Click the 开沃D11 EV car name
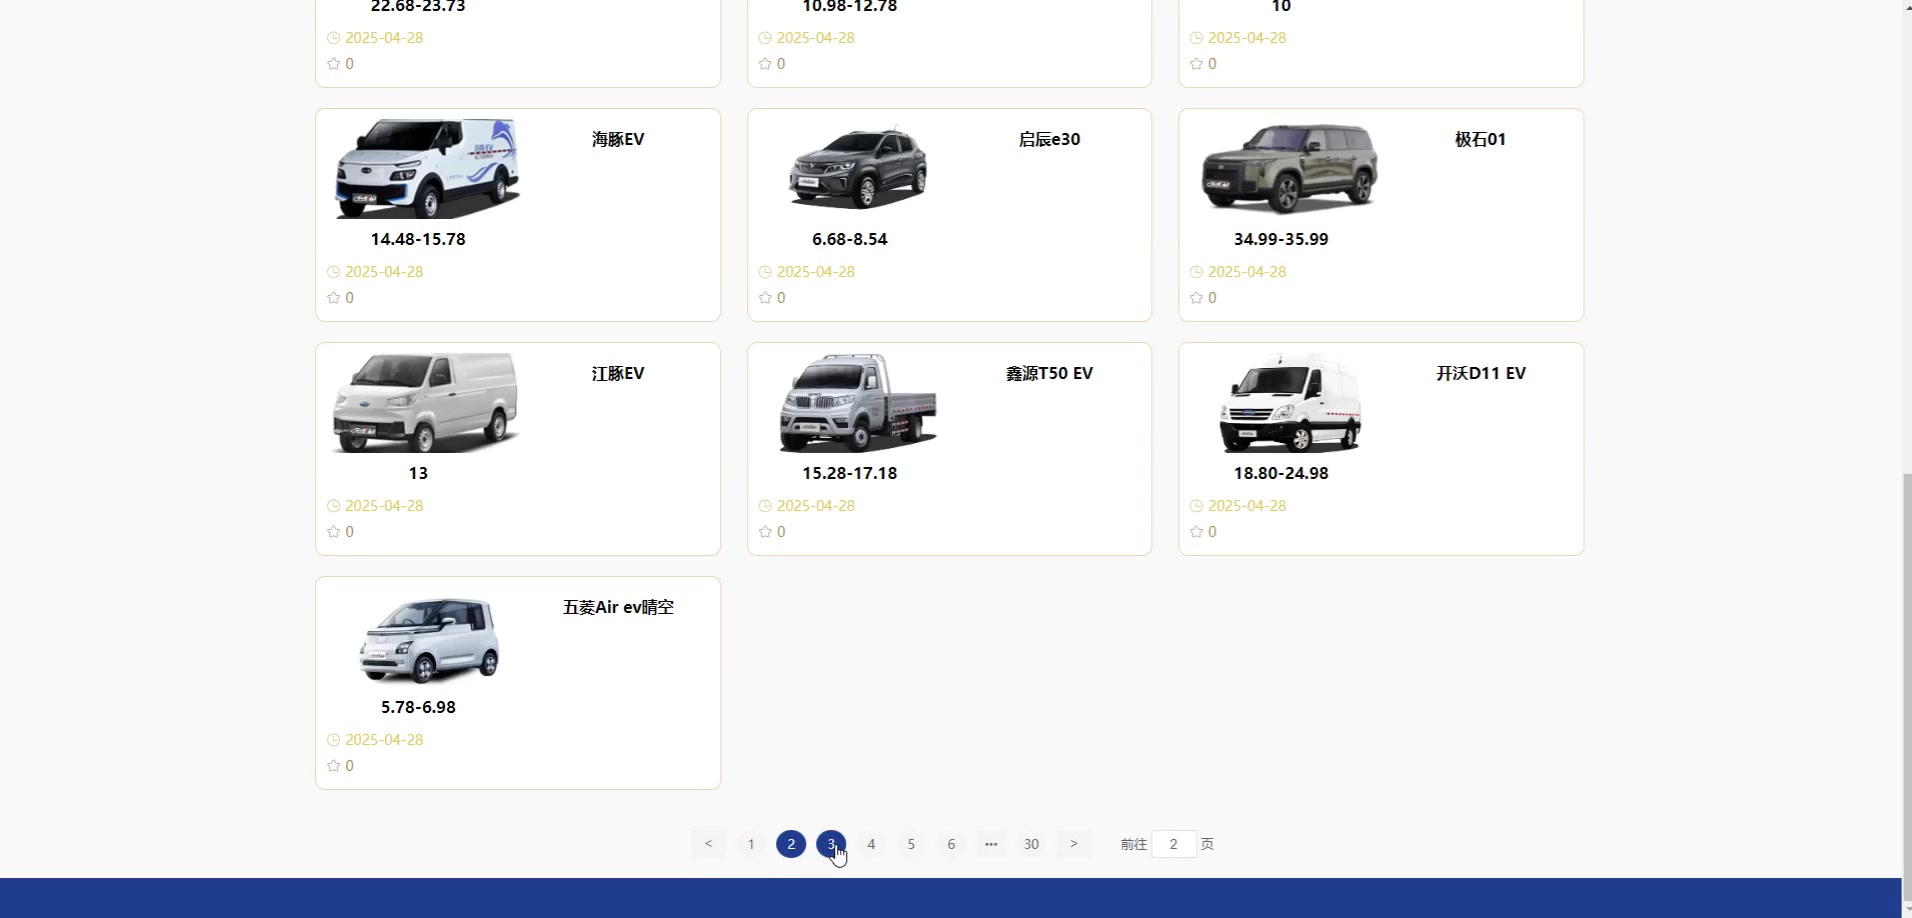 [x=1480, y=373]
